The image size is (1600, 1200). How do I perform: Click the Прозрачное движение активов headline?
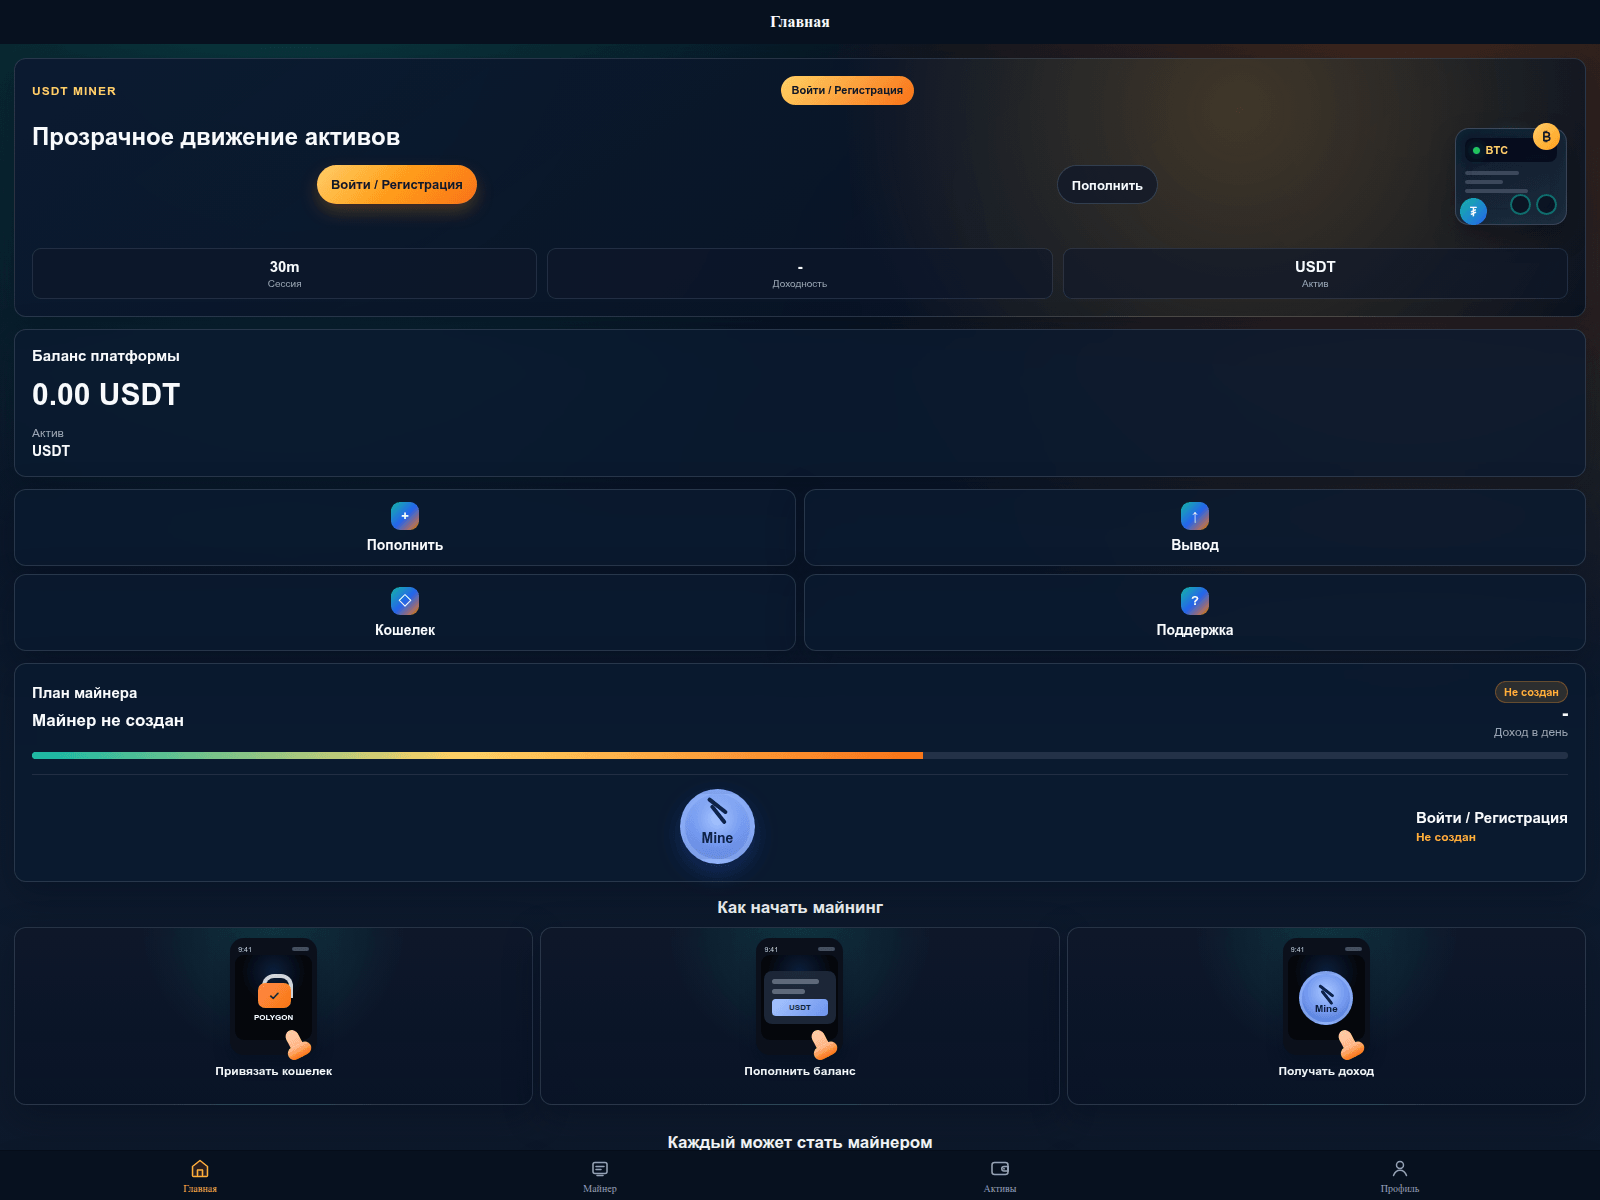(216, 137)
